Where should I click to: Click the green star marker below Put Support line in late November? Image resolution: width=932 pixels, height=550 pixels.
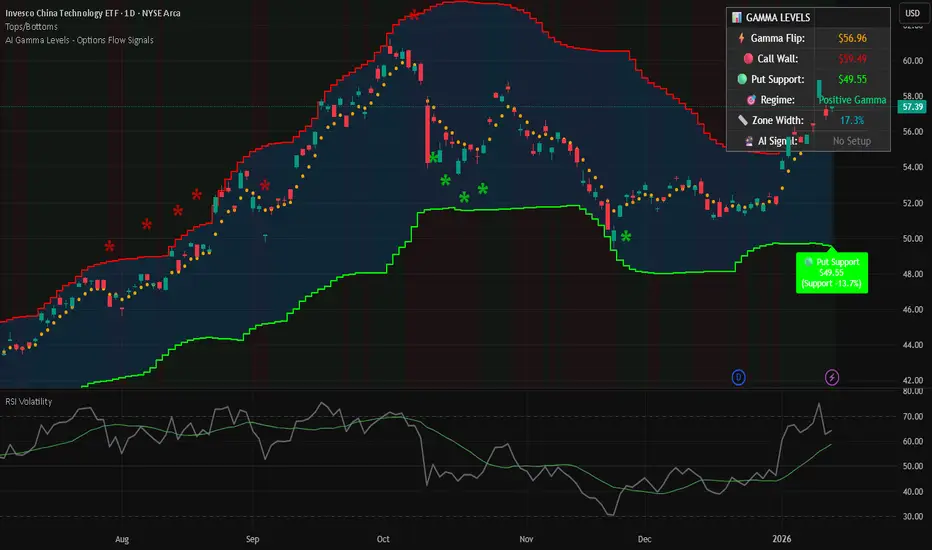click(626, 237)
